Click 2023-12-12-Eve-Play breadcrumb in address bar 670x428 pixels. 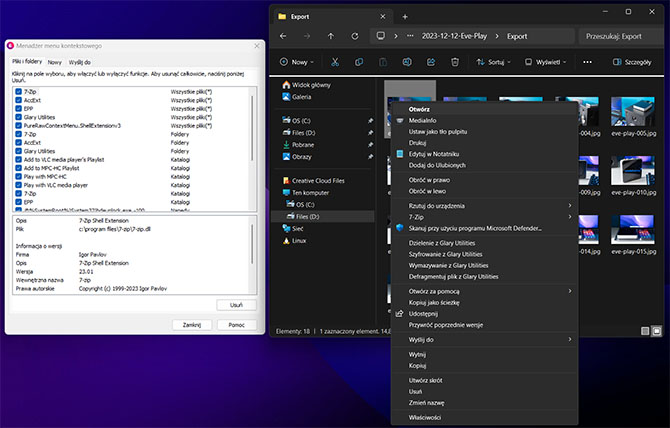point(454,36)
